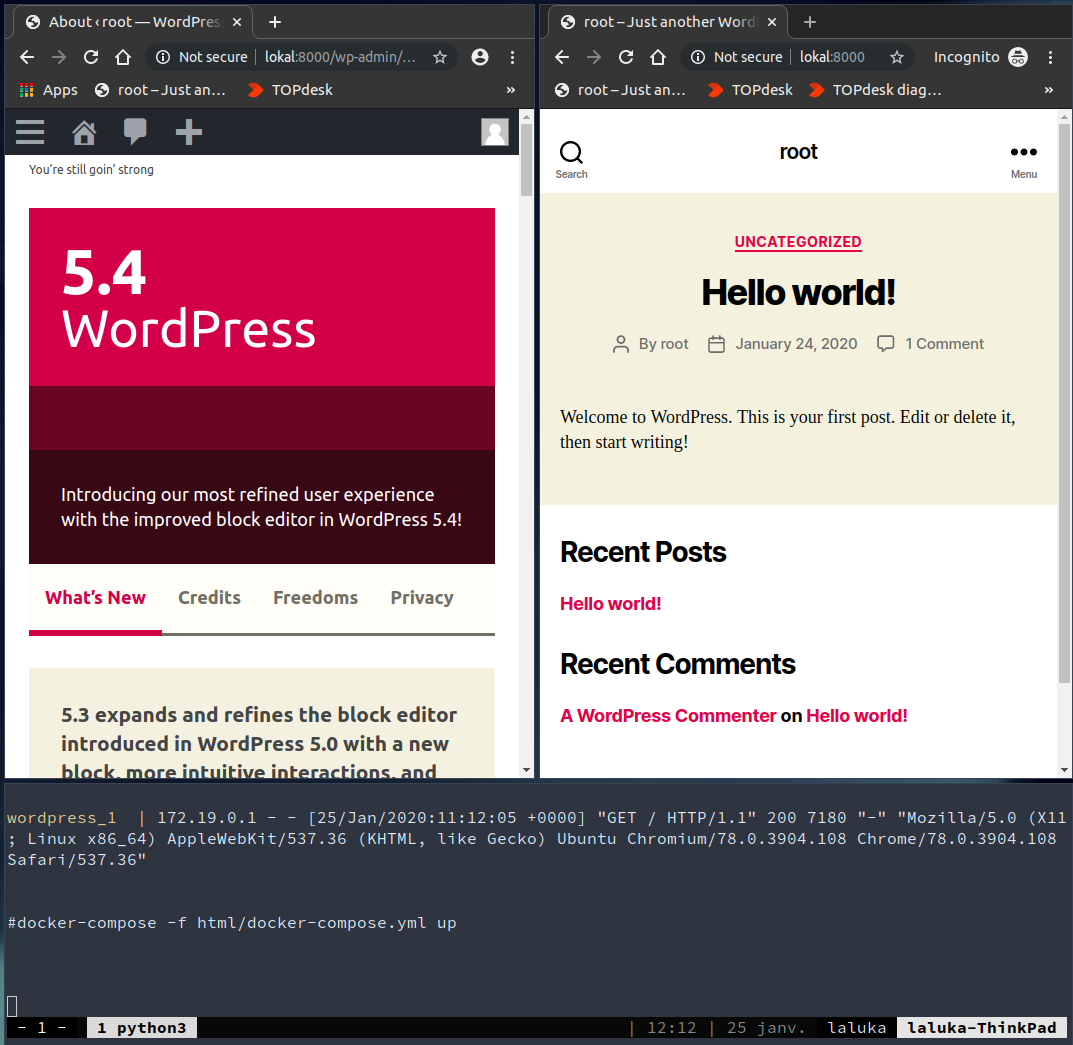The image size is (1073, 1045).
Task: Click laluka-ThinkPad hostname in status bar
Action: point(981,1028)
